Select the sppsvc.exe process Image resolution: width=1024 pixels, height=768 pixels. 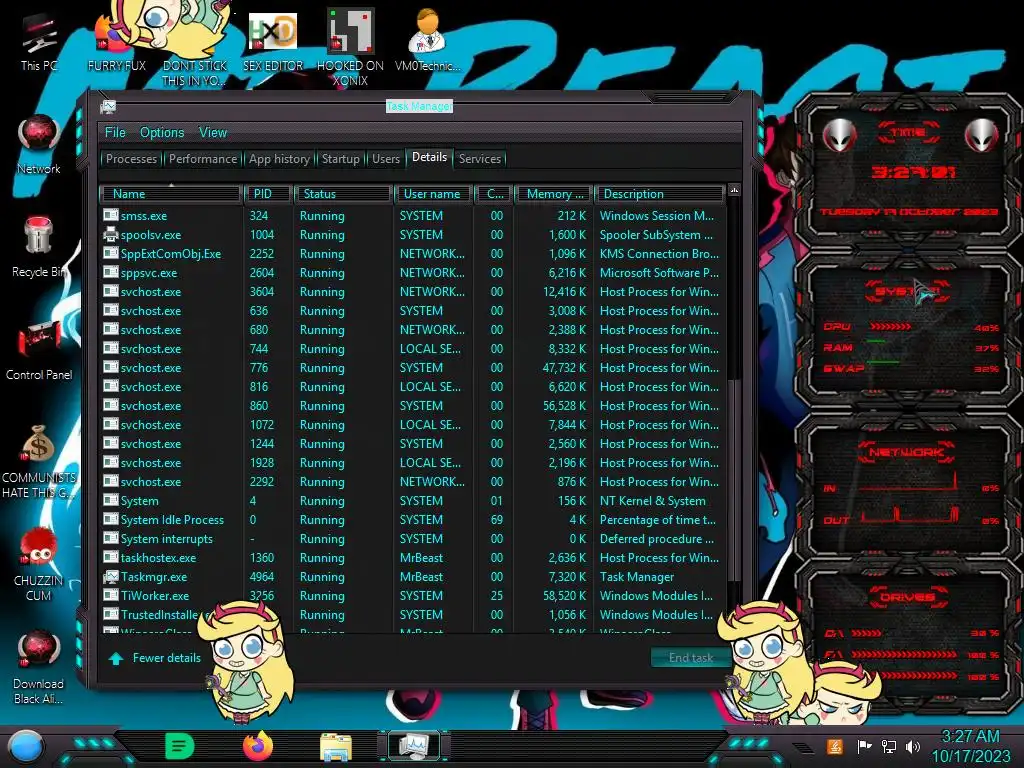coord(413,272)
